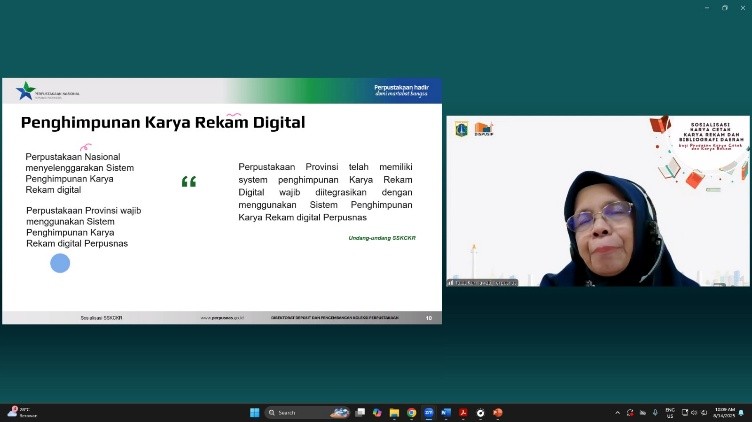Click the Jakarta emblem in video background
752x422 pixels.
pyautogui.click(x=461, y=129)
